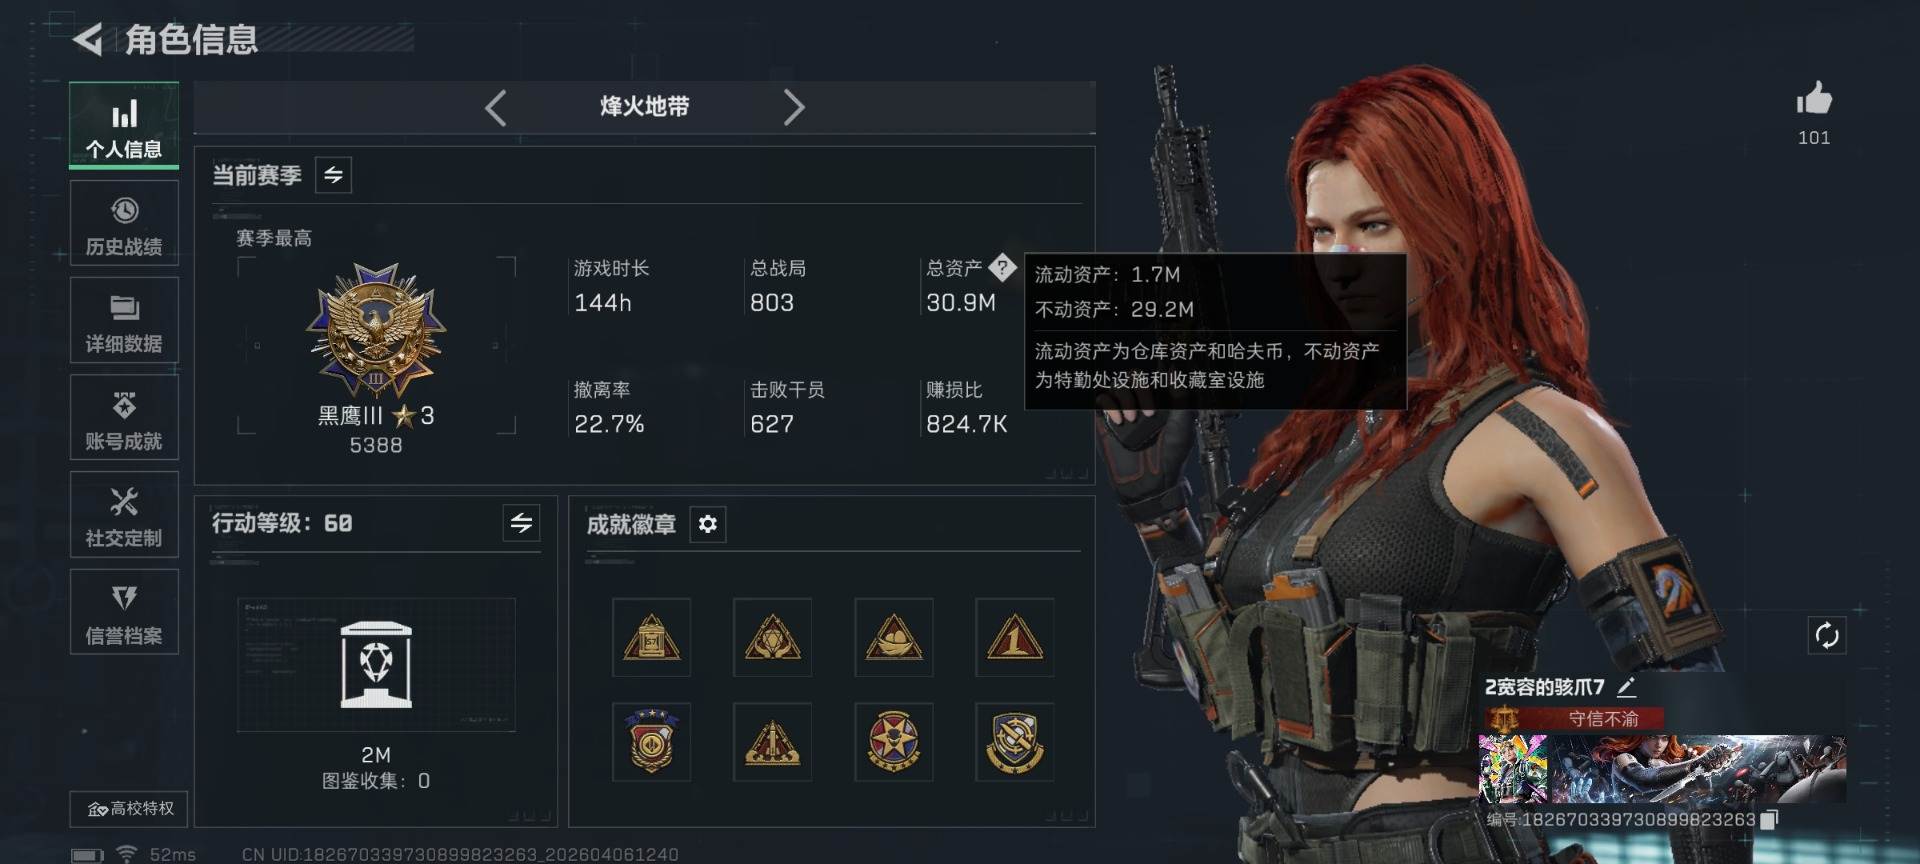Click the 黑鹰III rank emblem

376,330
